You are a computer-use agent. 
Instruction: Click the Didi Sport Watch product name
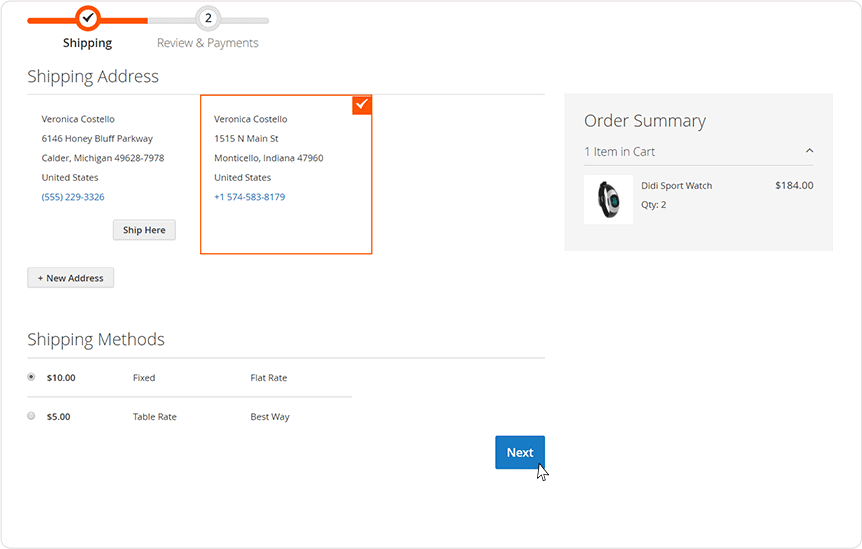(x=676, y=186)
